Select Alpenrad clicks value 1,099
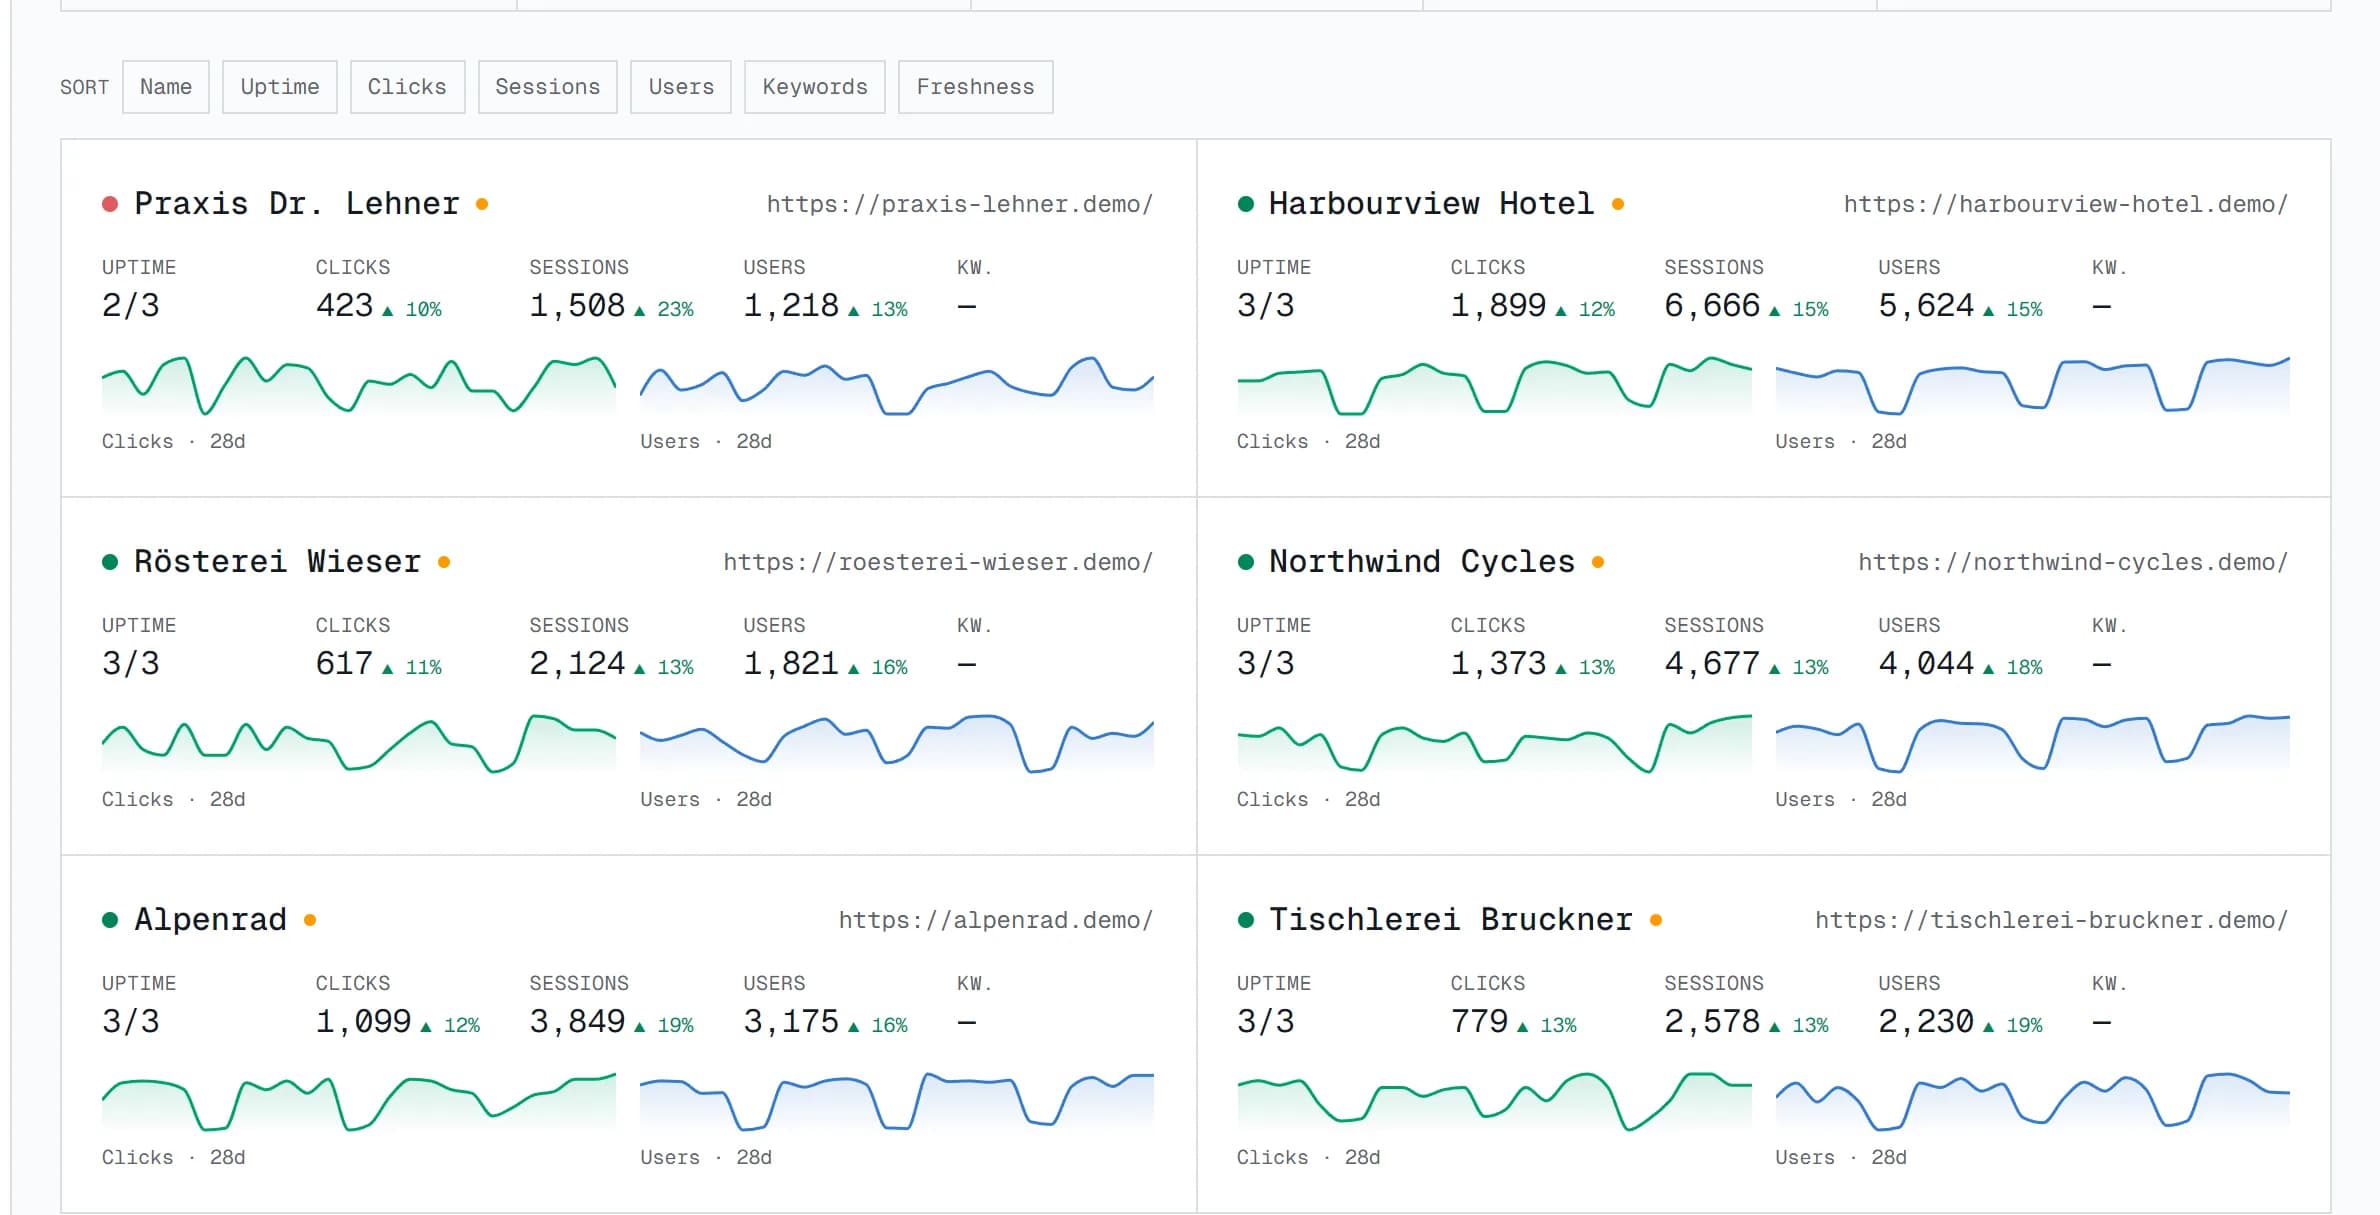This screenshot has height=1215, width=2380. pos(364,1022)
